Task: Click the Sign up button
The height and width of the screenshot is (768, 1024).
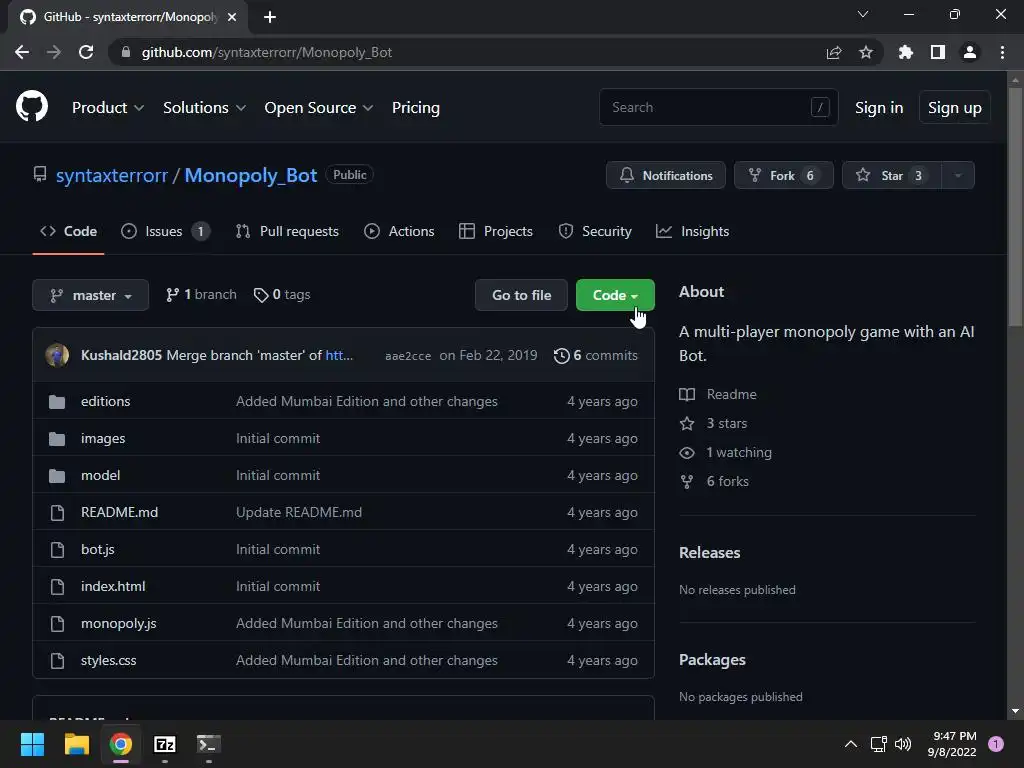Action: coord(955,108)
